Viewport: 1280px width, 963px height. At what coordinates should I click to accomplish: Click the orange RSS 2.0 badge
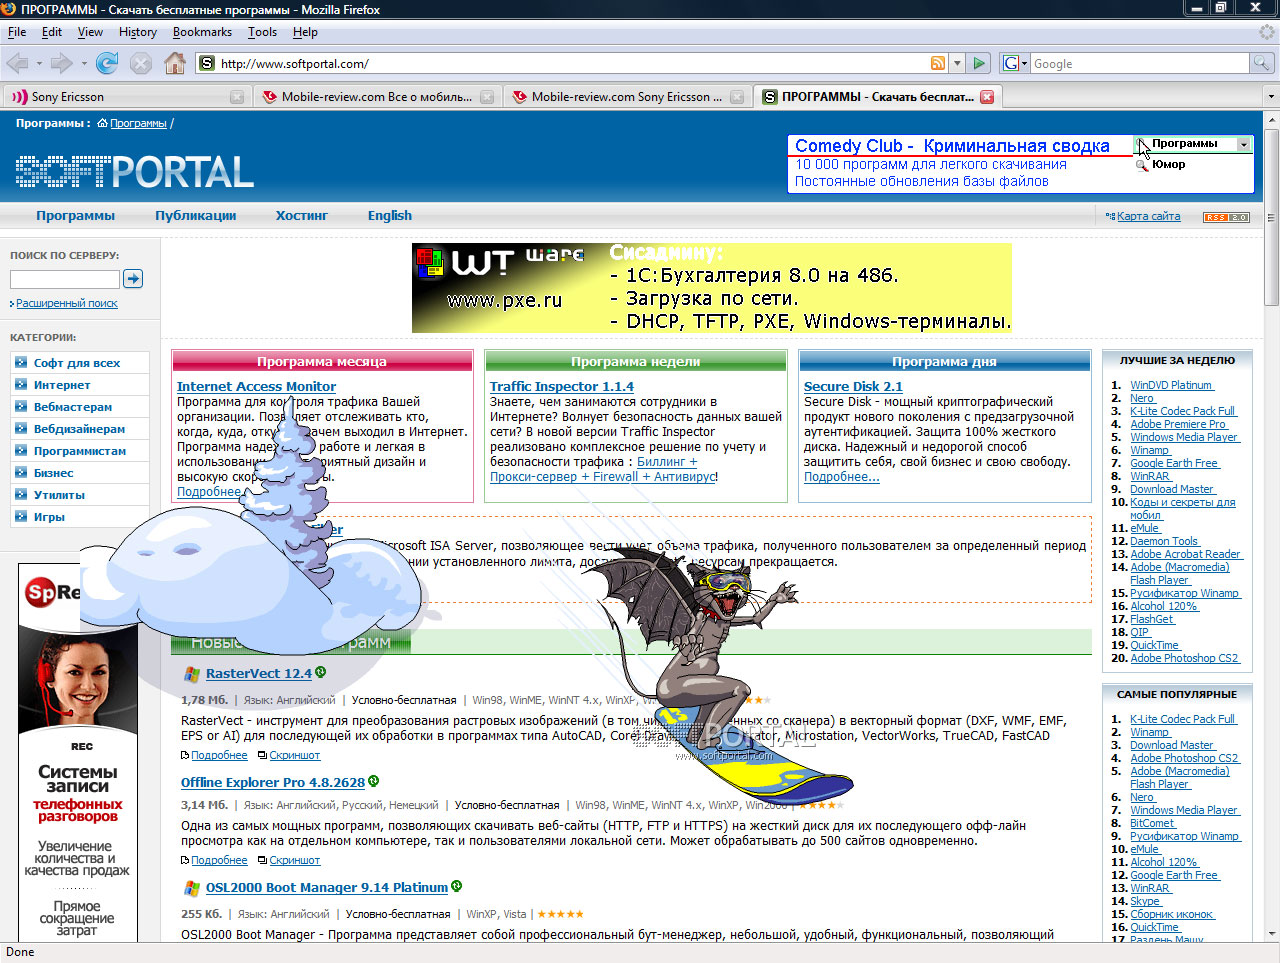coord(1226,217)
